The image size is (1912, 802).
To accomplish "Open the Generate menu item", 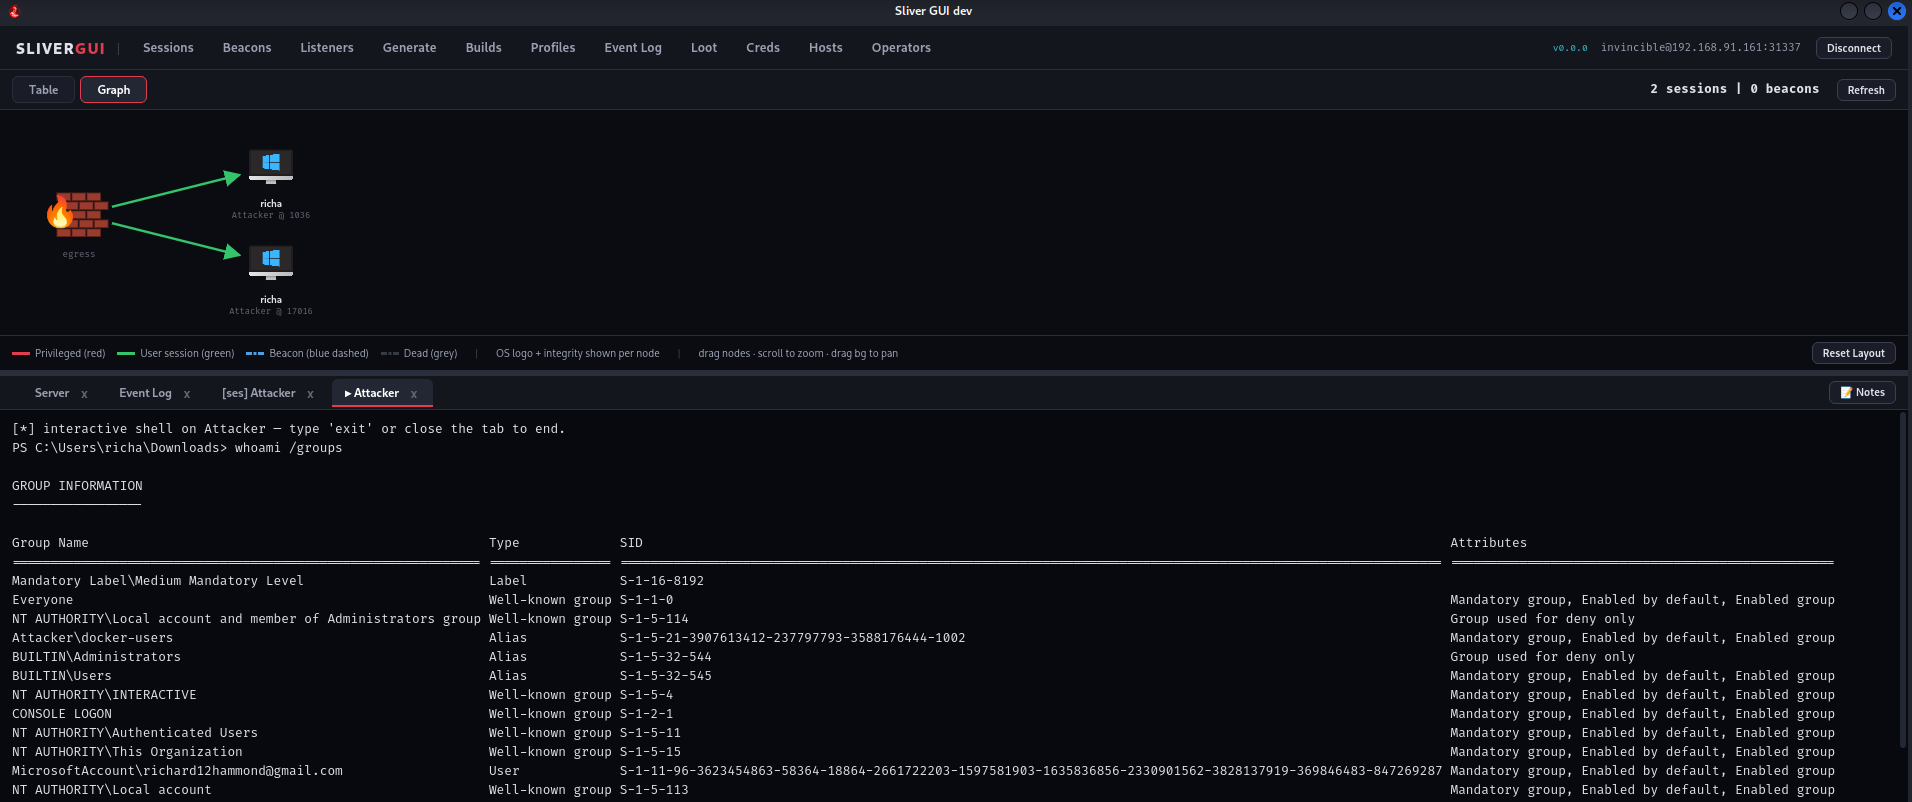I will point(409,48).
